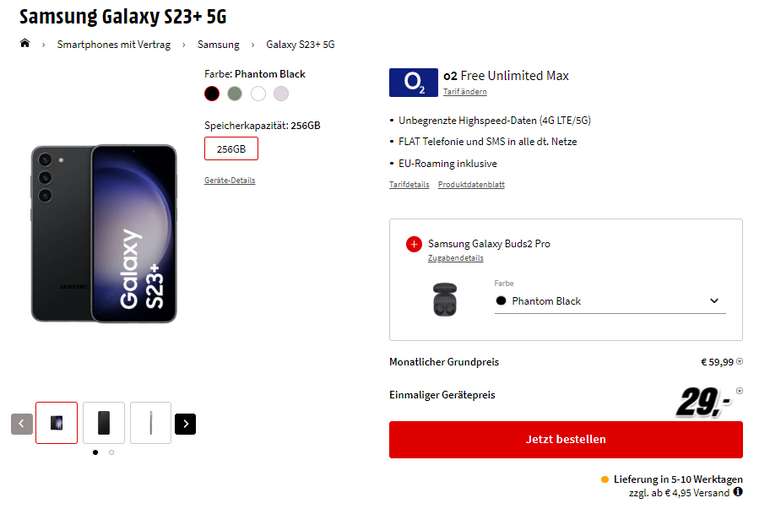This screenshot has width=770, height=508.
Task: Show next gallery thumbnails with right arrow
Action: click(185, 424)
